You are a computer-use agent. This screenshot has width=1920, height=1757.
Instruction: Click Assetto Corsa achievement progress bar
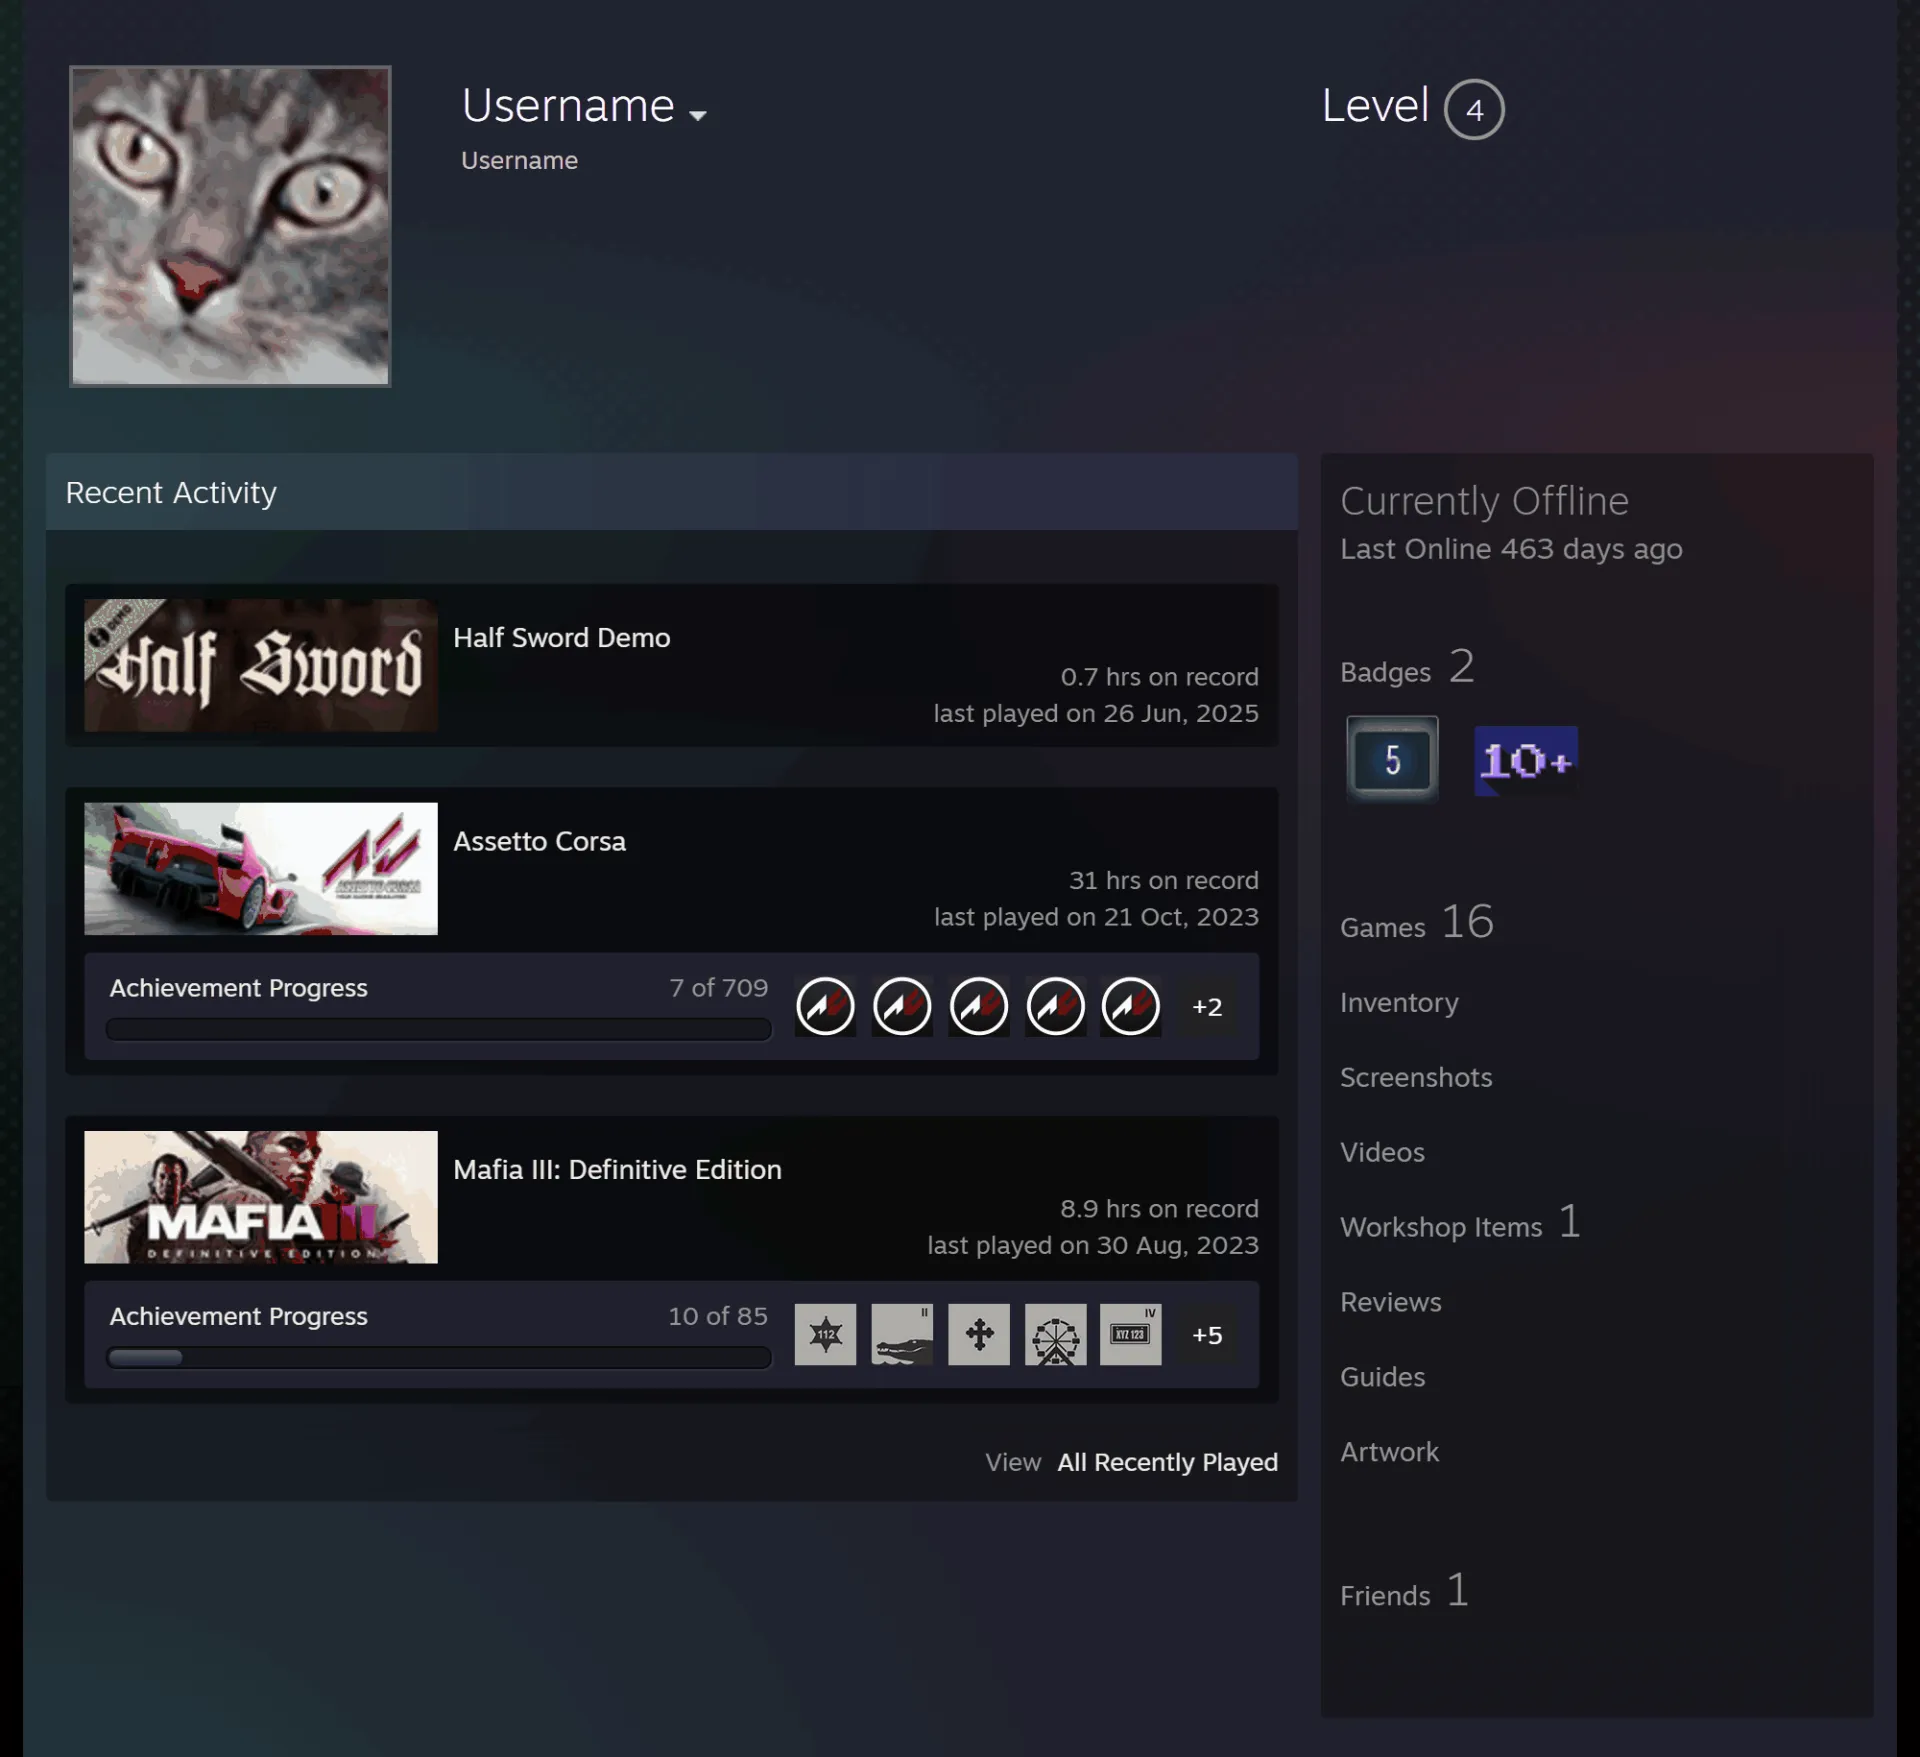click(x=439, y=1029)
